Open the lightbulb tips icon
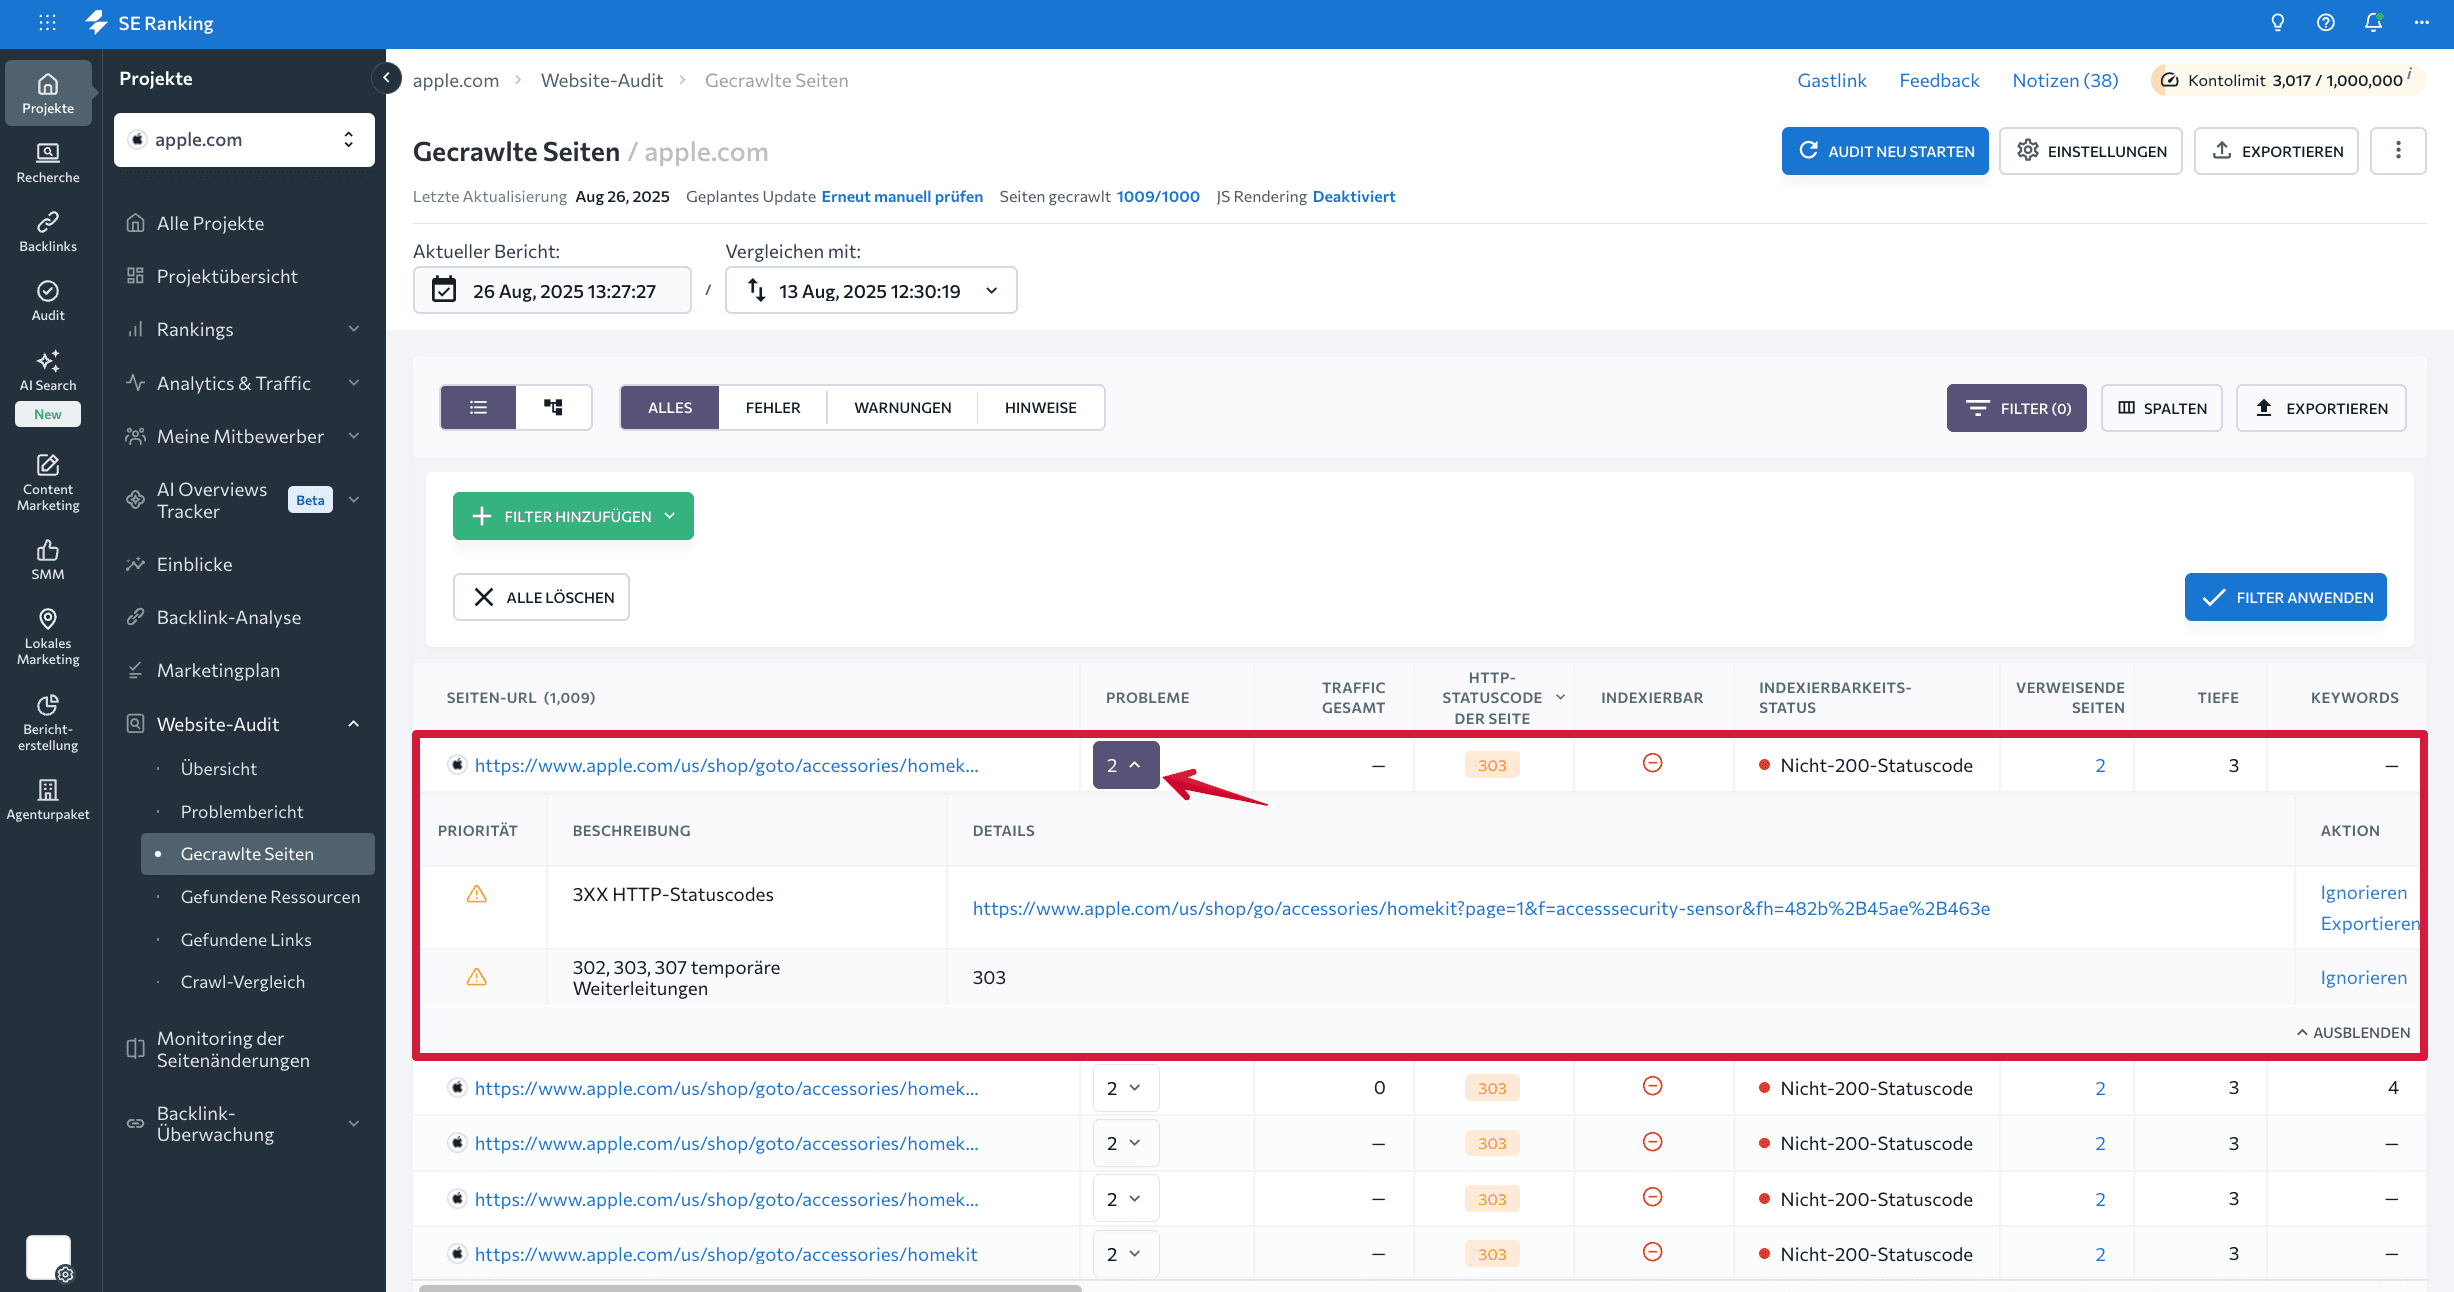2454x1292 pixels. [x=2278, y=22]
